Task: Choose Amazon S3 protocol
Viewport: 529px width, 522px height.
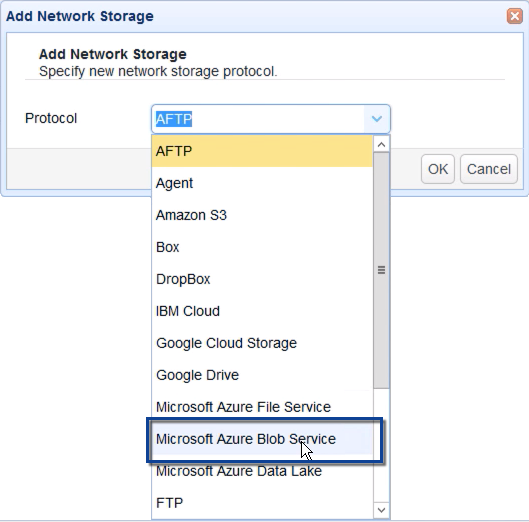Action: tap(262, 215)
